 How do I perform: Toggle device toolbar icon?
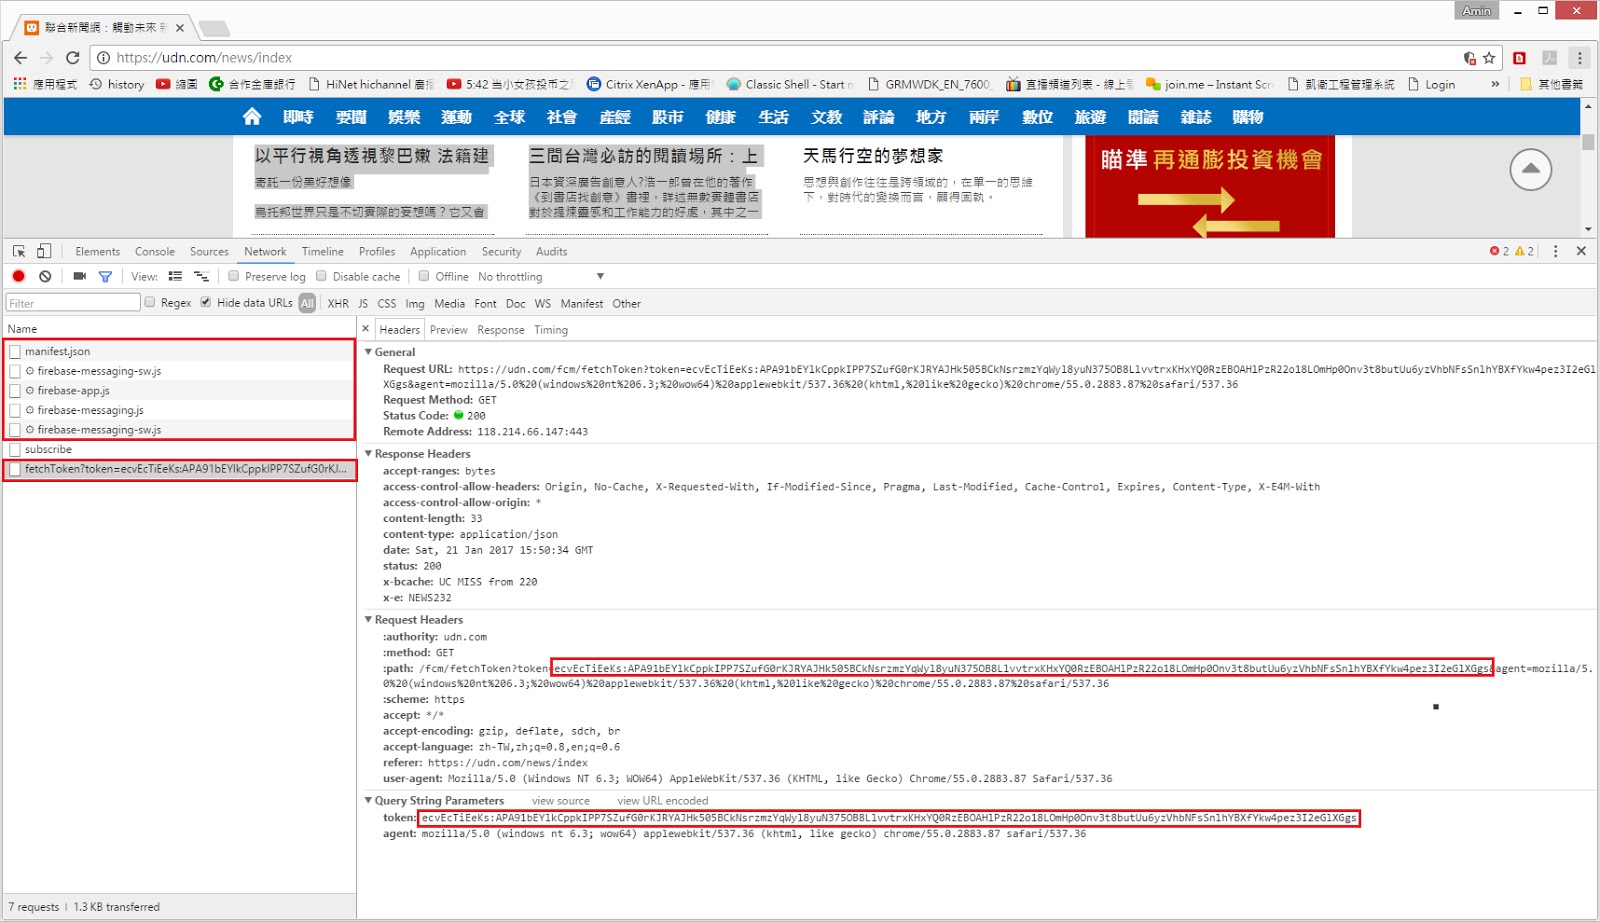pos(44,251)
